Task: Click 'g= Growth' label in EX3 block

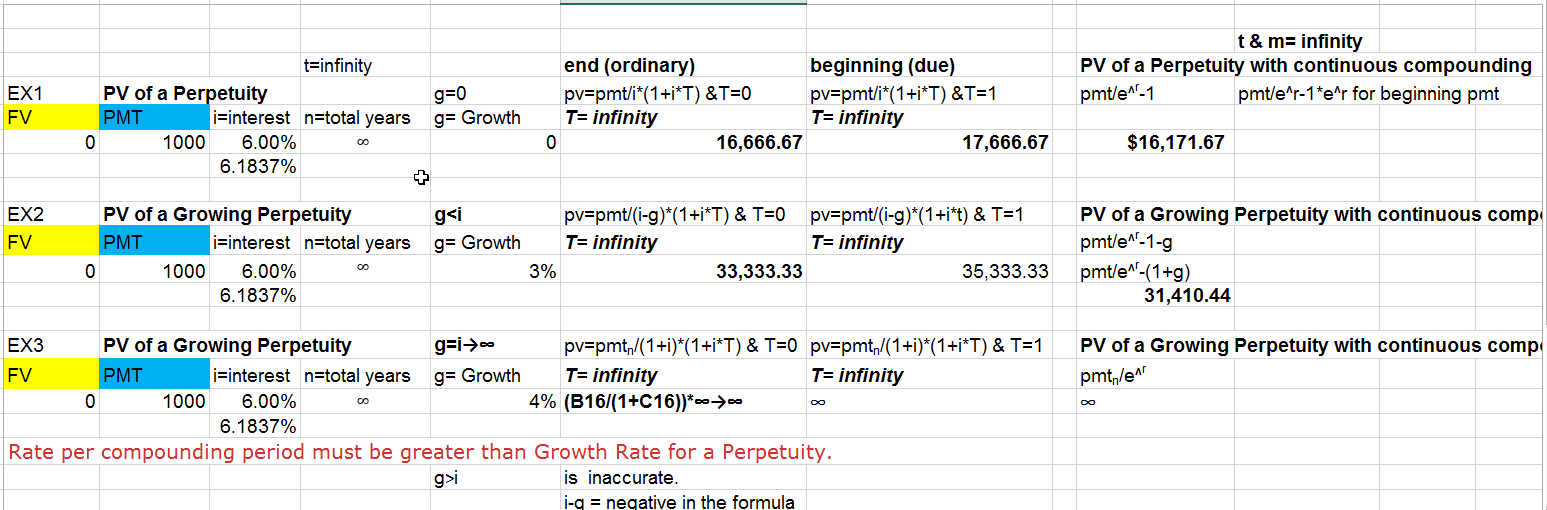Action: pyautogui.click(x=478, y=375)
